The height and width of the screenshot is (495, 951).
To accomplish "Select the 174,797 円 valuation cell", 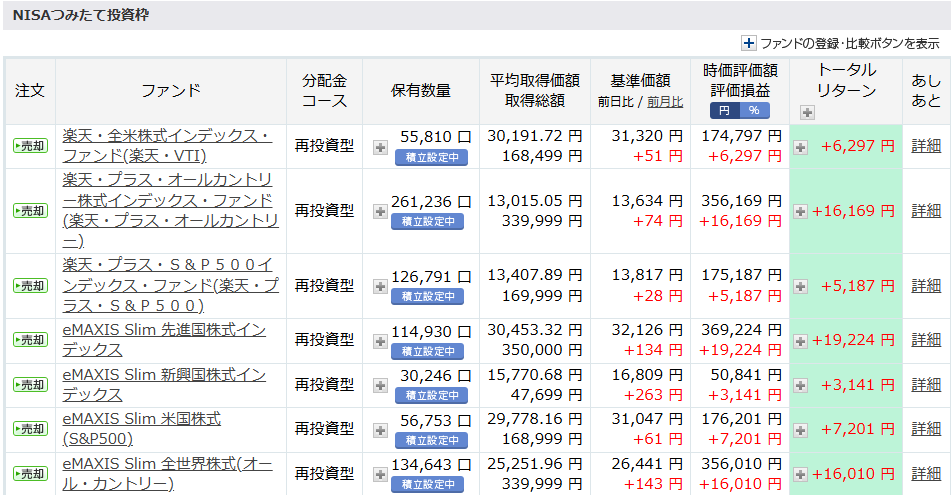I will [741, 136].
